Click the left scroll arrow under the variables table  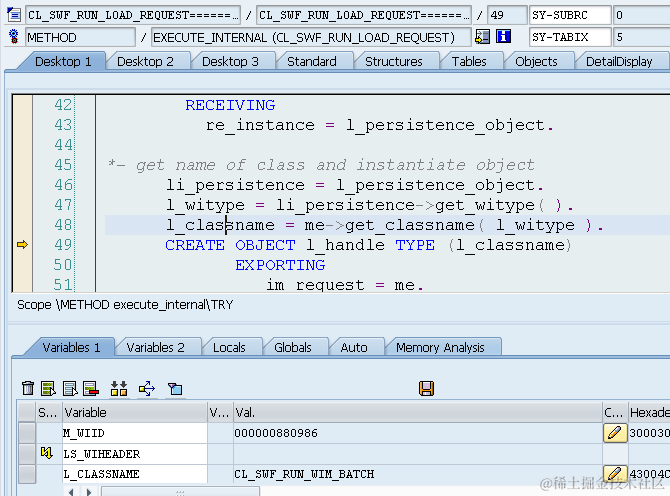point(71,492)
